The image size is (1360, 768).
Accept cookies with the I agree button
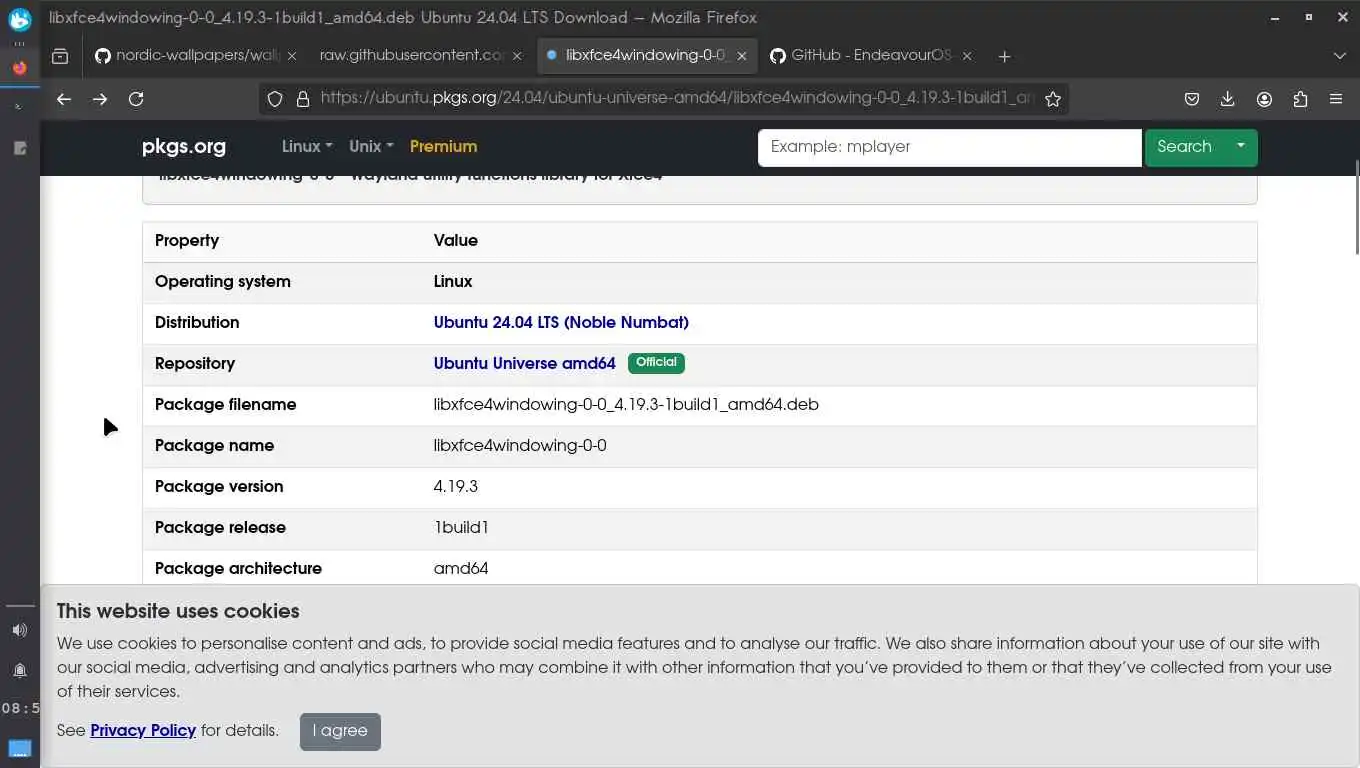tap(340, 731)
